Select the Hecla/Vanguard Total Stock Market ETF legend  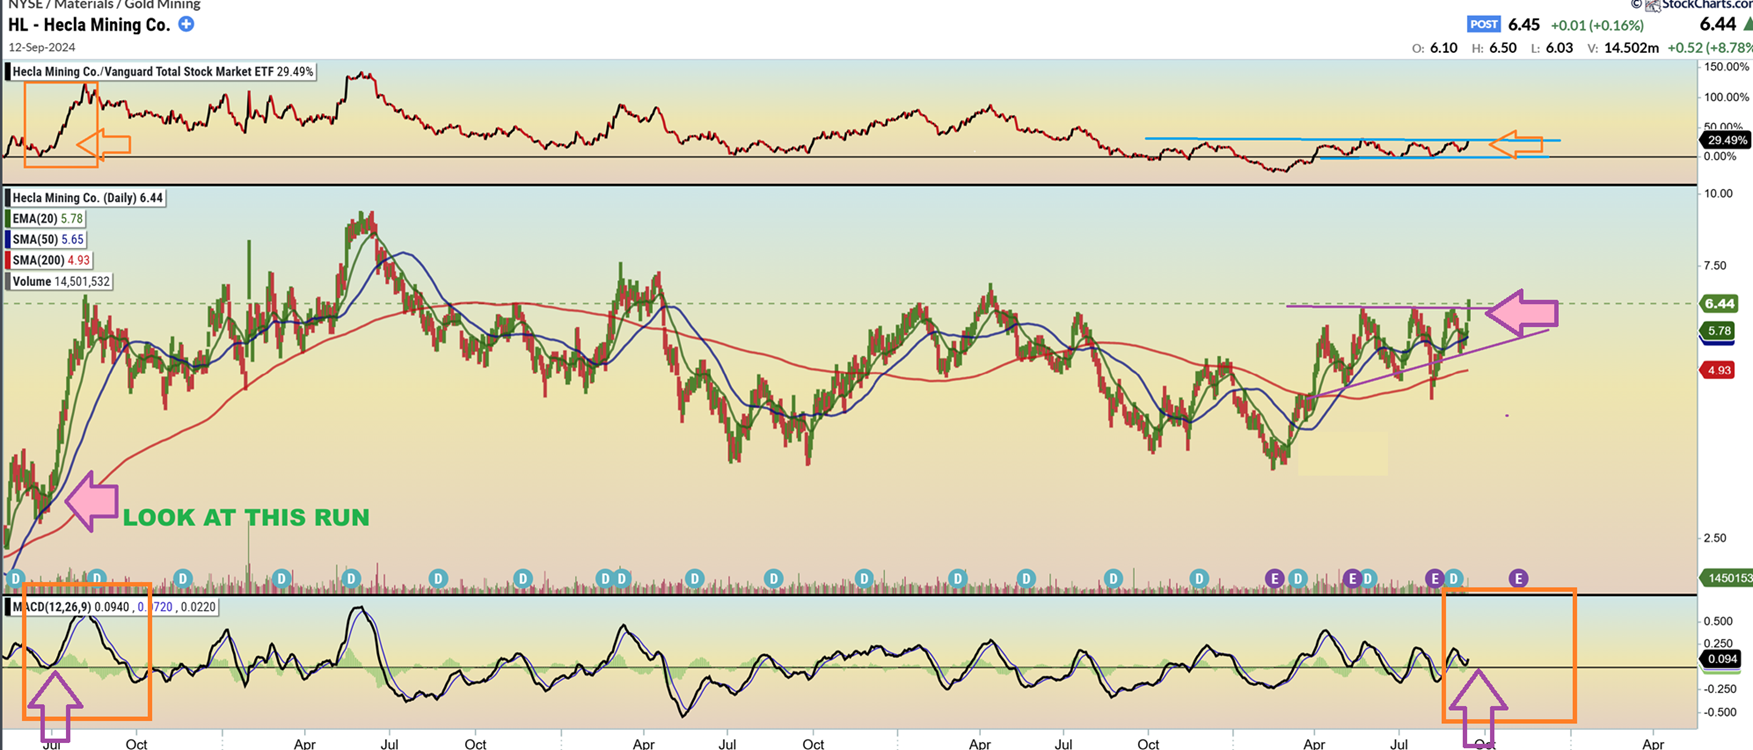coord(161,72)
